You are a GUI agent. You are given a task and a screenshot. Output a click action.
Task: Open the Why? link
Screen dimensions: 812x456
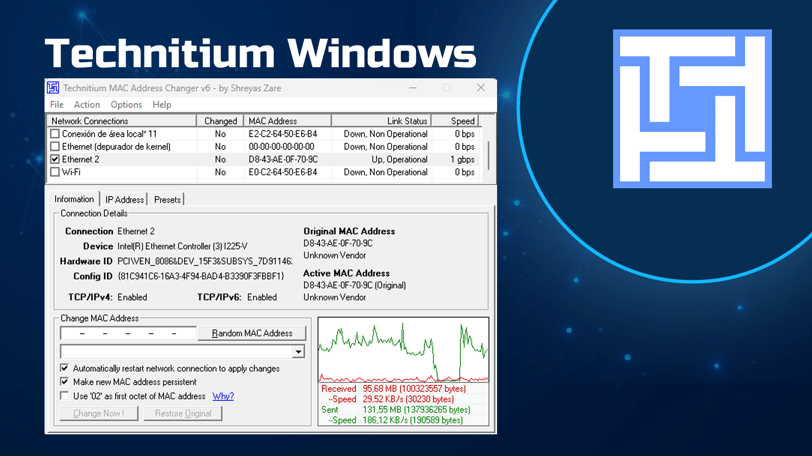click(223, 396)
